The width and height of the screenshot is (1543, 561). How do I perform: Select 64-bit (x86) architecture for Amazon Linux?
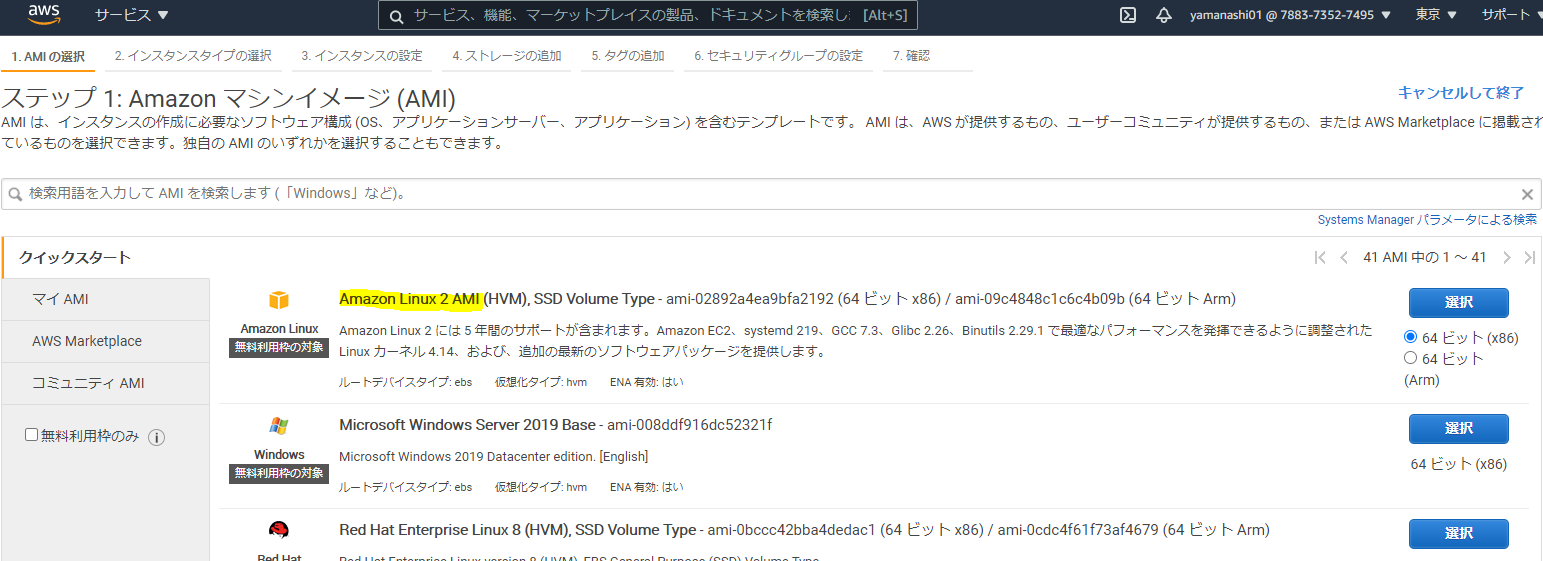[1410, 337]
